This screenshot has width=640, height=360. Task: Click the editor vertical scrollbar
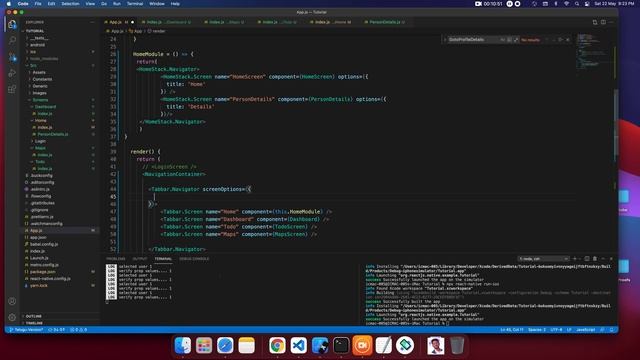[x=616, y=122]
